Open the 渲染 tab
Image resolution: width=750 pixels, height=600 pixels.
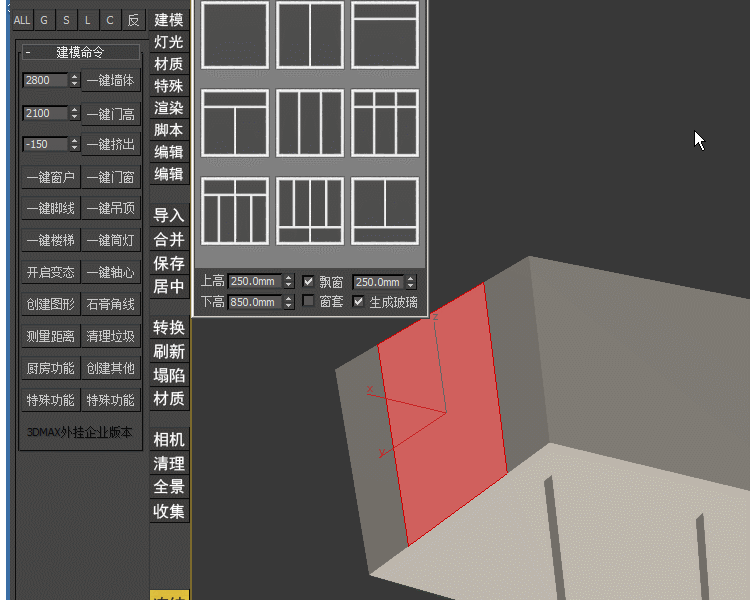click(169, 108)
